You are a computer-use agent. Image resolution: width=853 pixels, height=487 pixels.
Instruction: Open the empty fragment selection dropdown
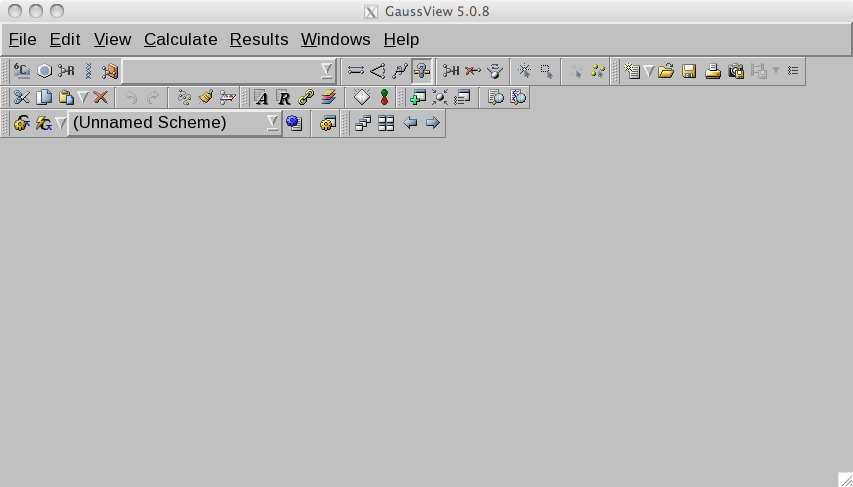coord(229,71)
